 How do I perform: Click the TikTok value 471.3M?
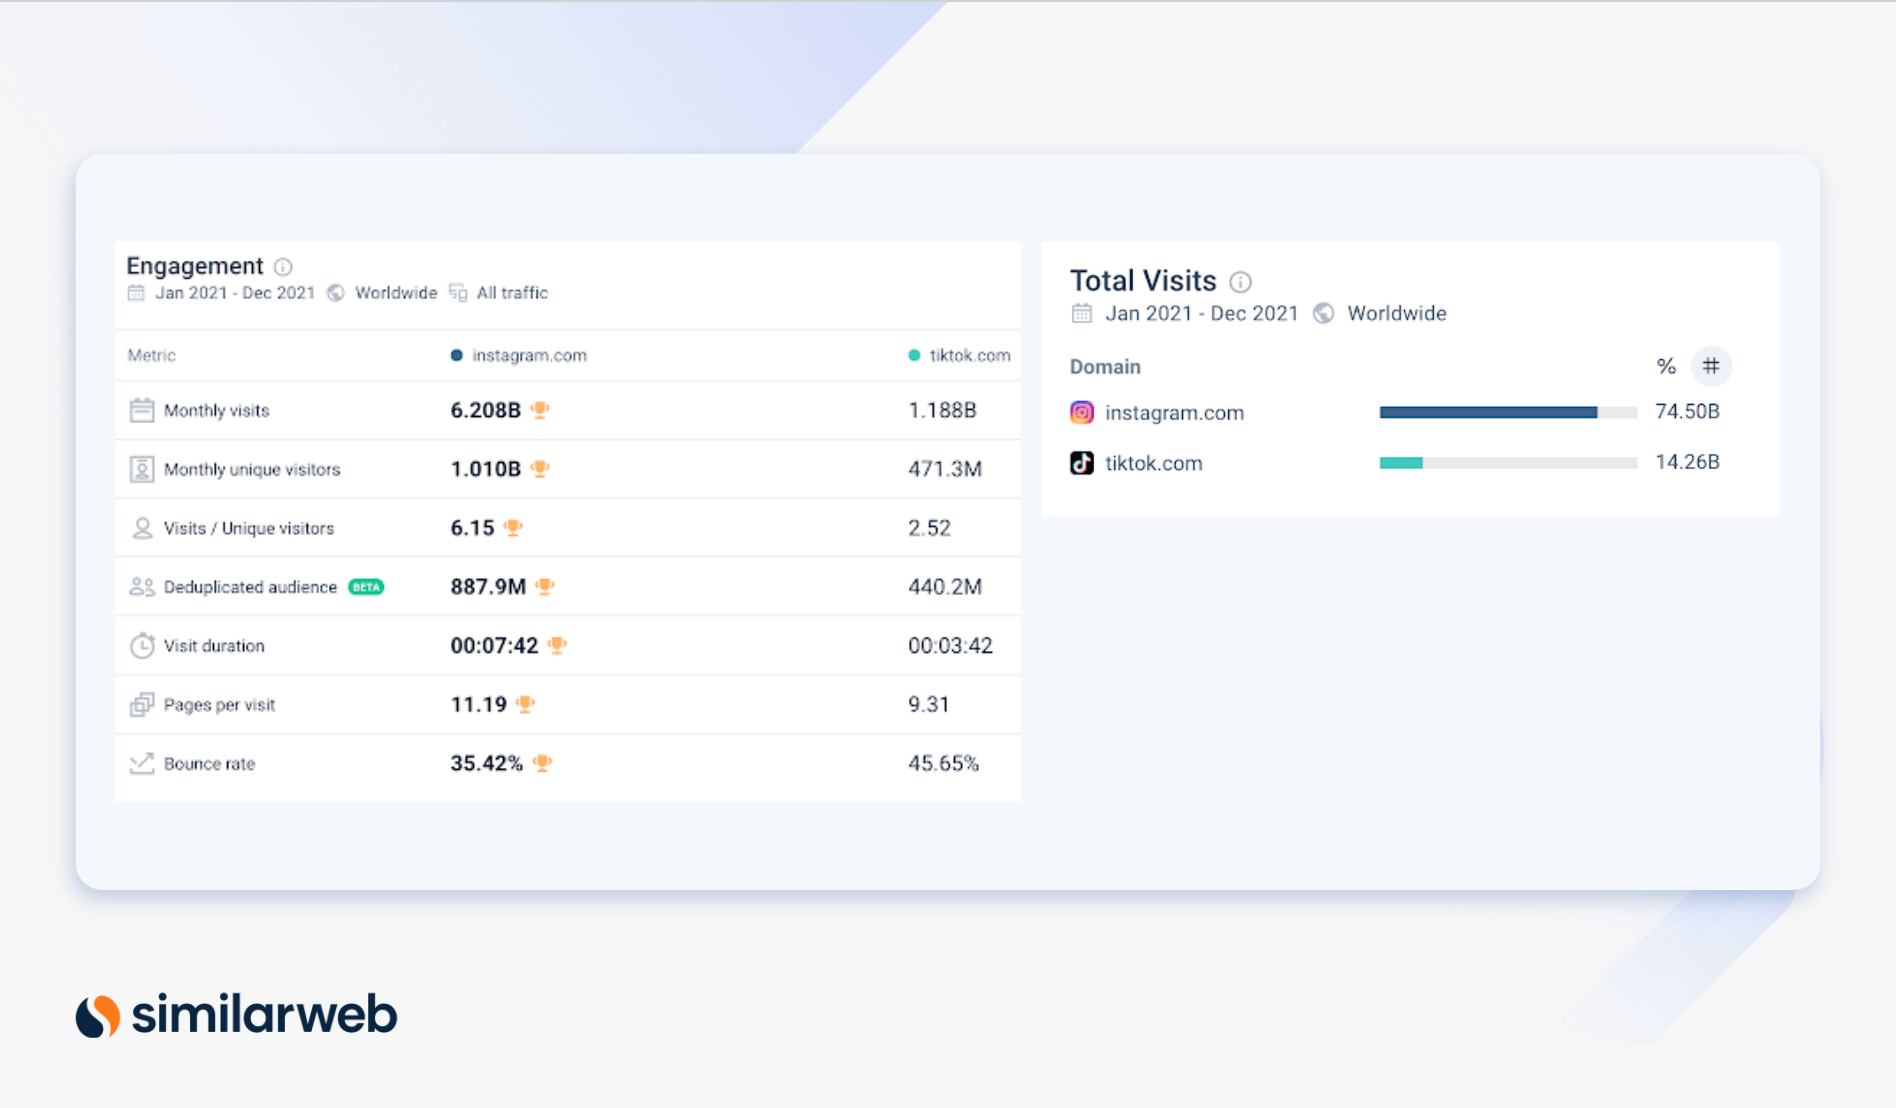coord(945,469)
